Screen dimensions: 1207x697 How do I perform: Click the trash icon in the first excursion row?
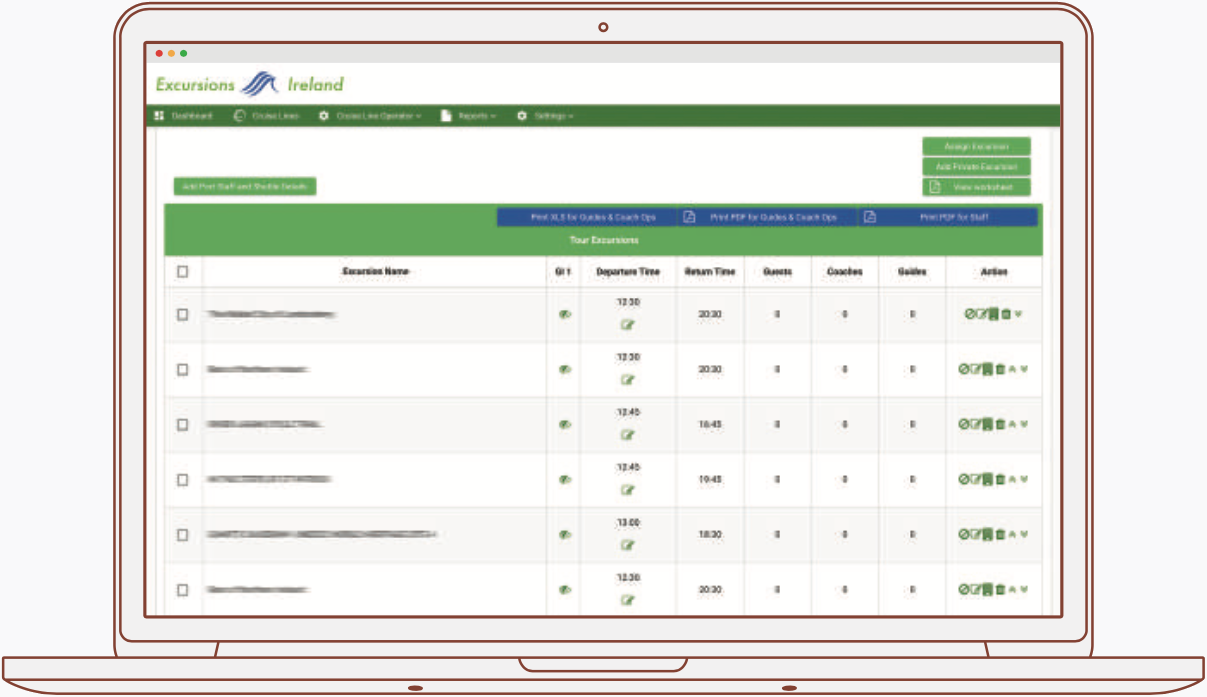coord(1006,314)
